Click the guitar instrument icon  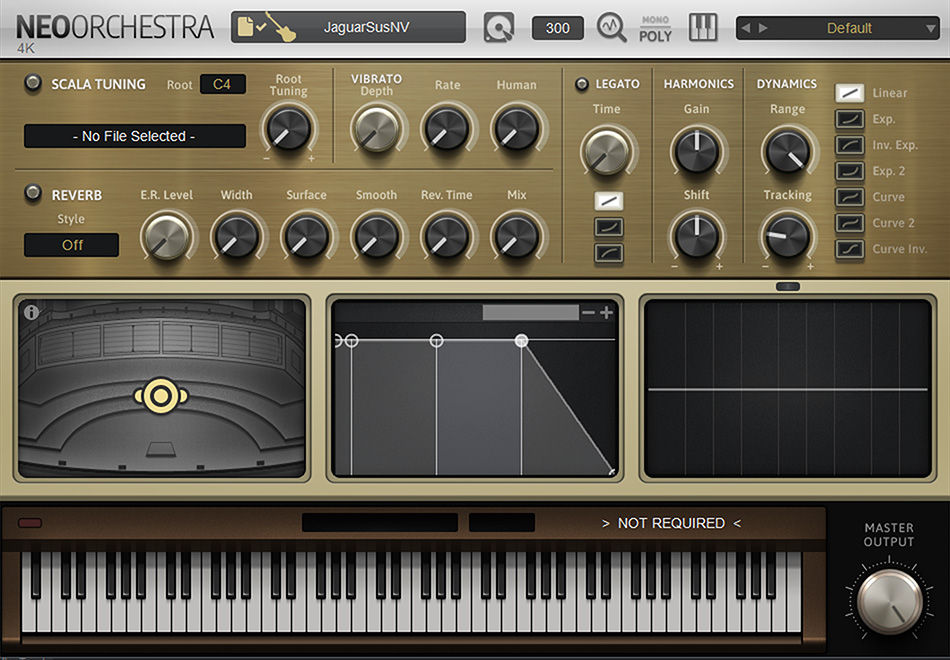(280, 27)
